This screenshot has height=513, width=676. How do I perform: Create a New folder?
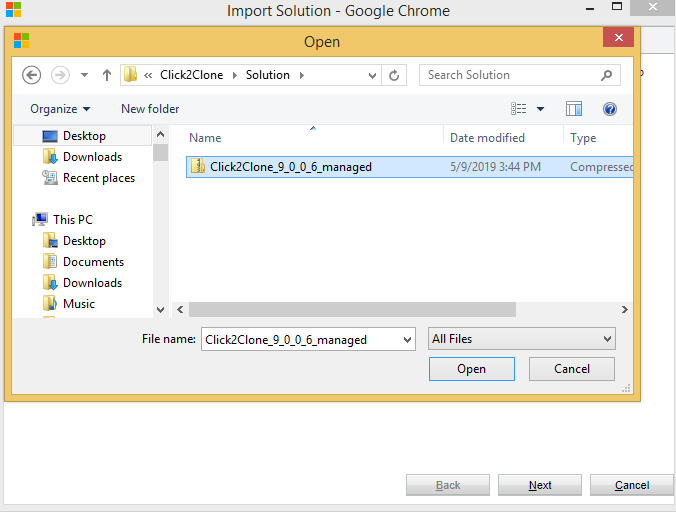click(150, 109)
